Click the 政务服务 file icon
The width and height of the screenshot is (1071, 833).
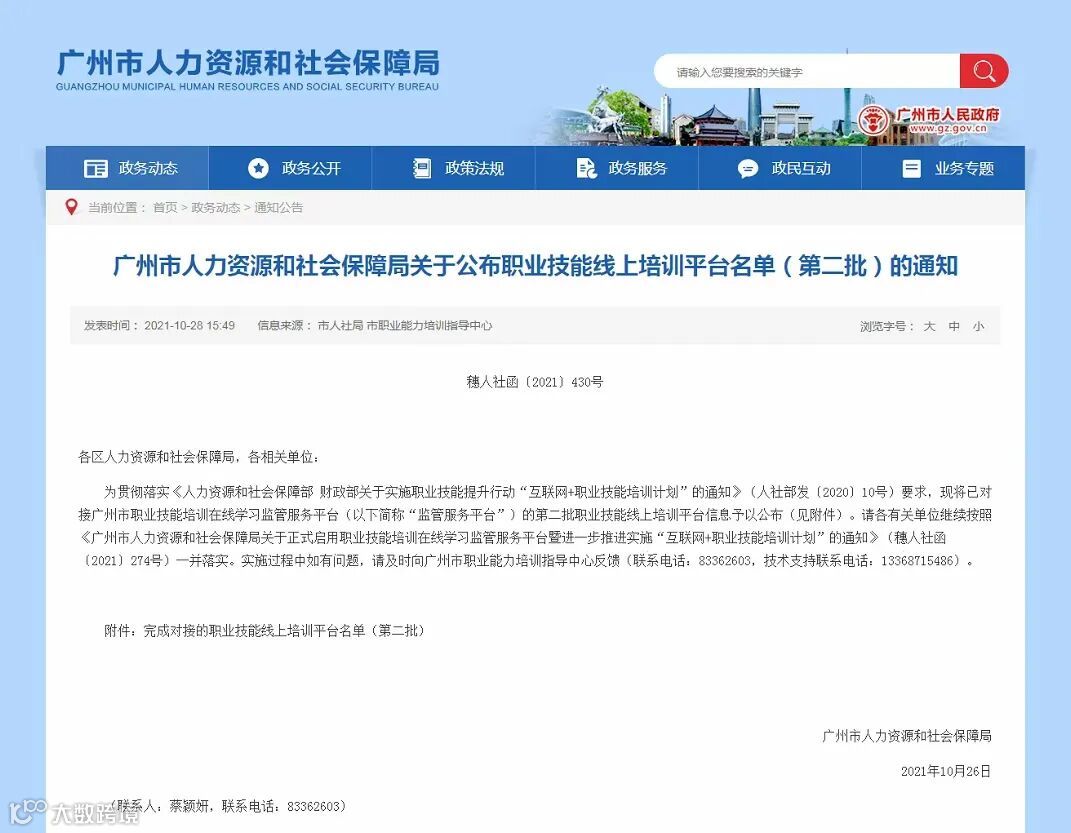pos(586,168)
